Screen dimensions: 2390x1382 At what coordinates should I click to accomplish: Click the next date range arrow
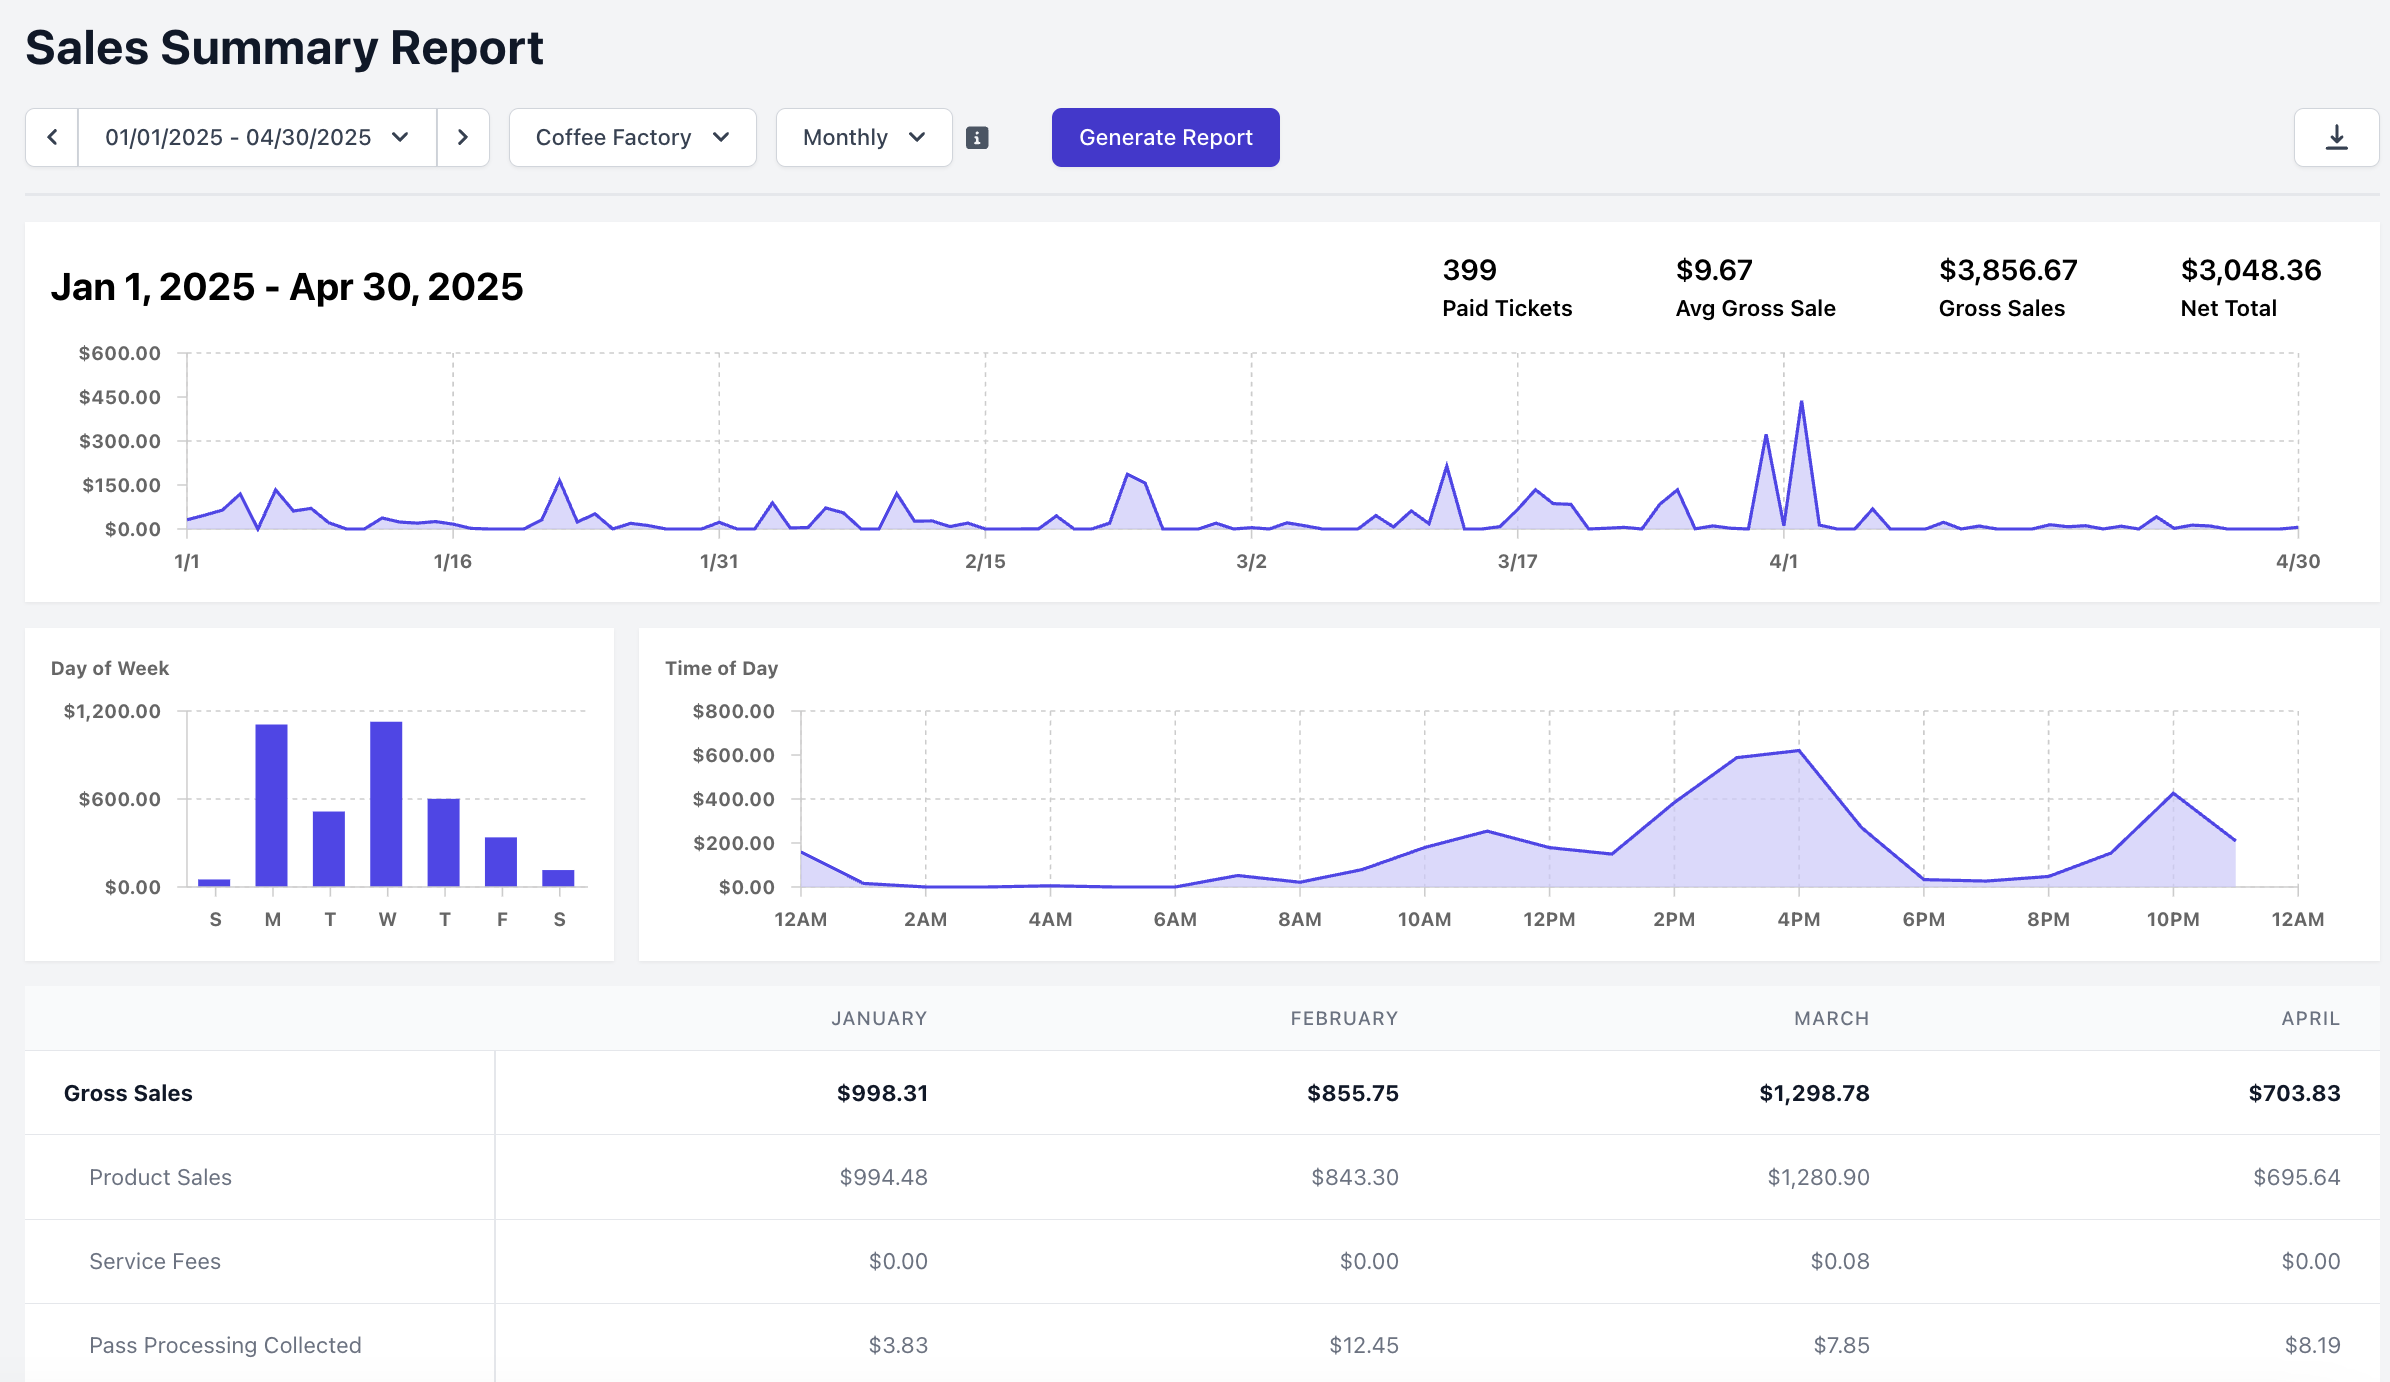pos(463,137)
